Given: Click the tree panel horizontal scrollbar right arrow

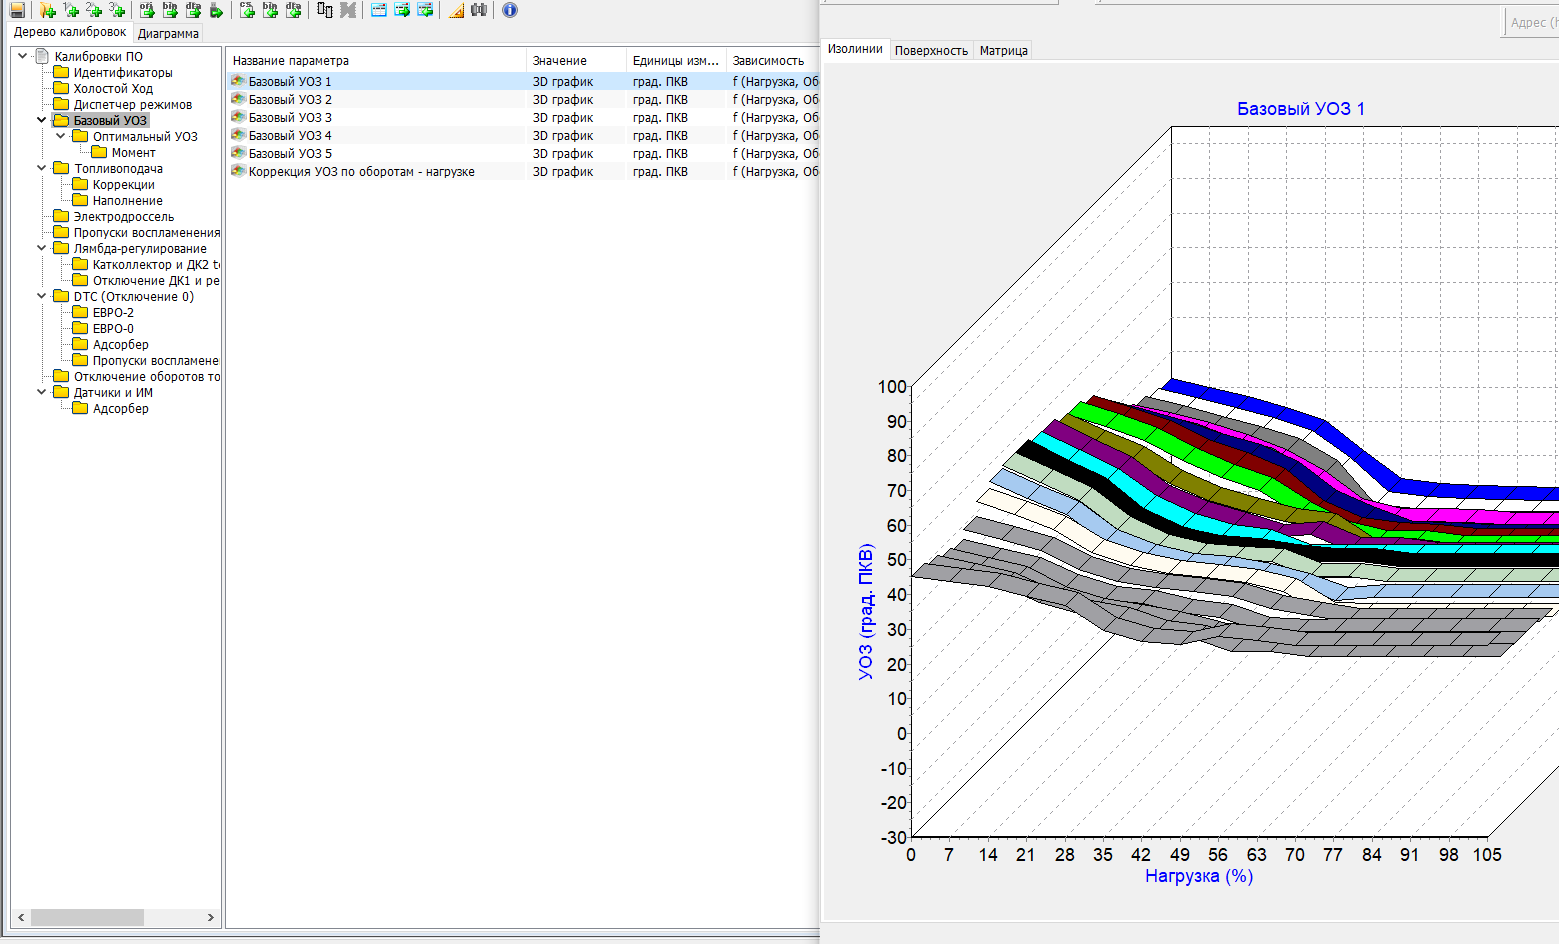Looking at the screenshot, I should pyautogui.click(x=210, y=917).
